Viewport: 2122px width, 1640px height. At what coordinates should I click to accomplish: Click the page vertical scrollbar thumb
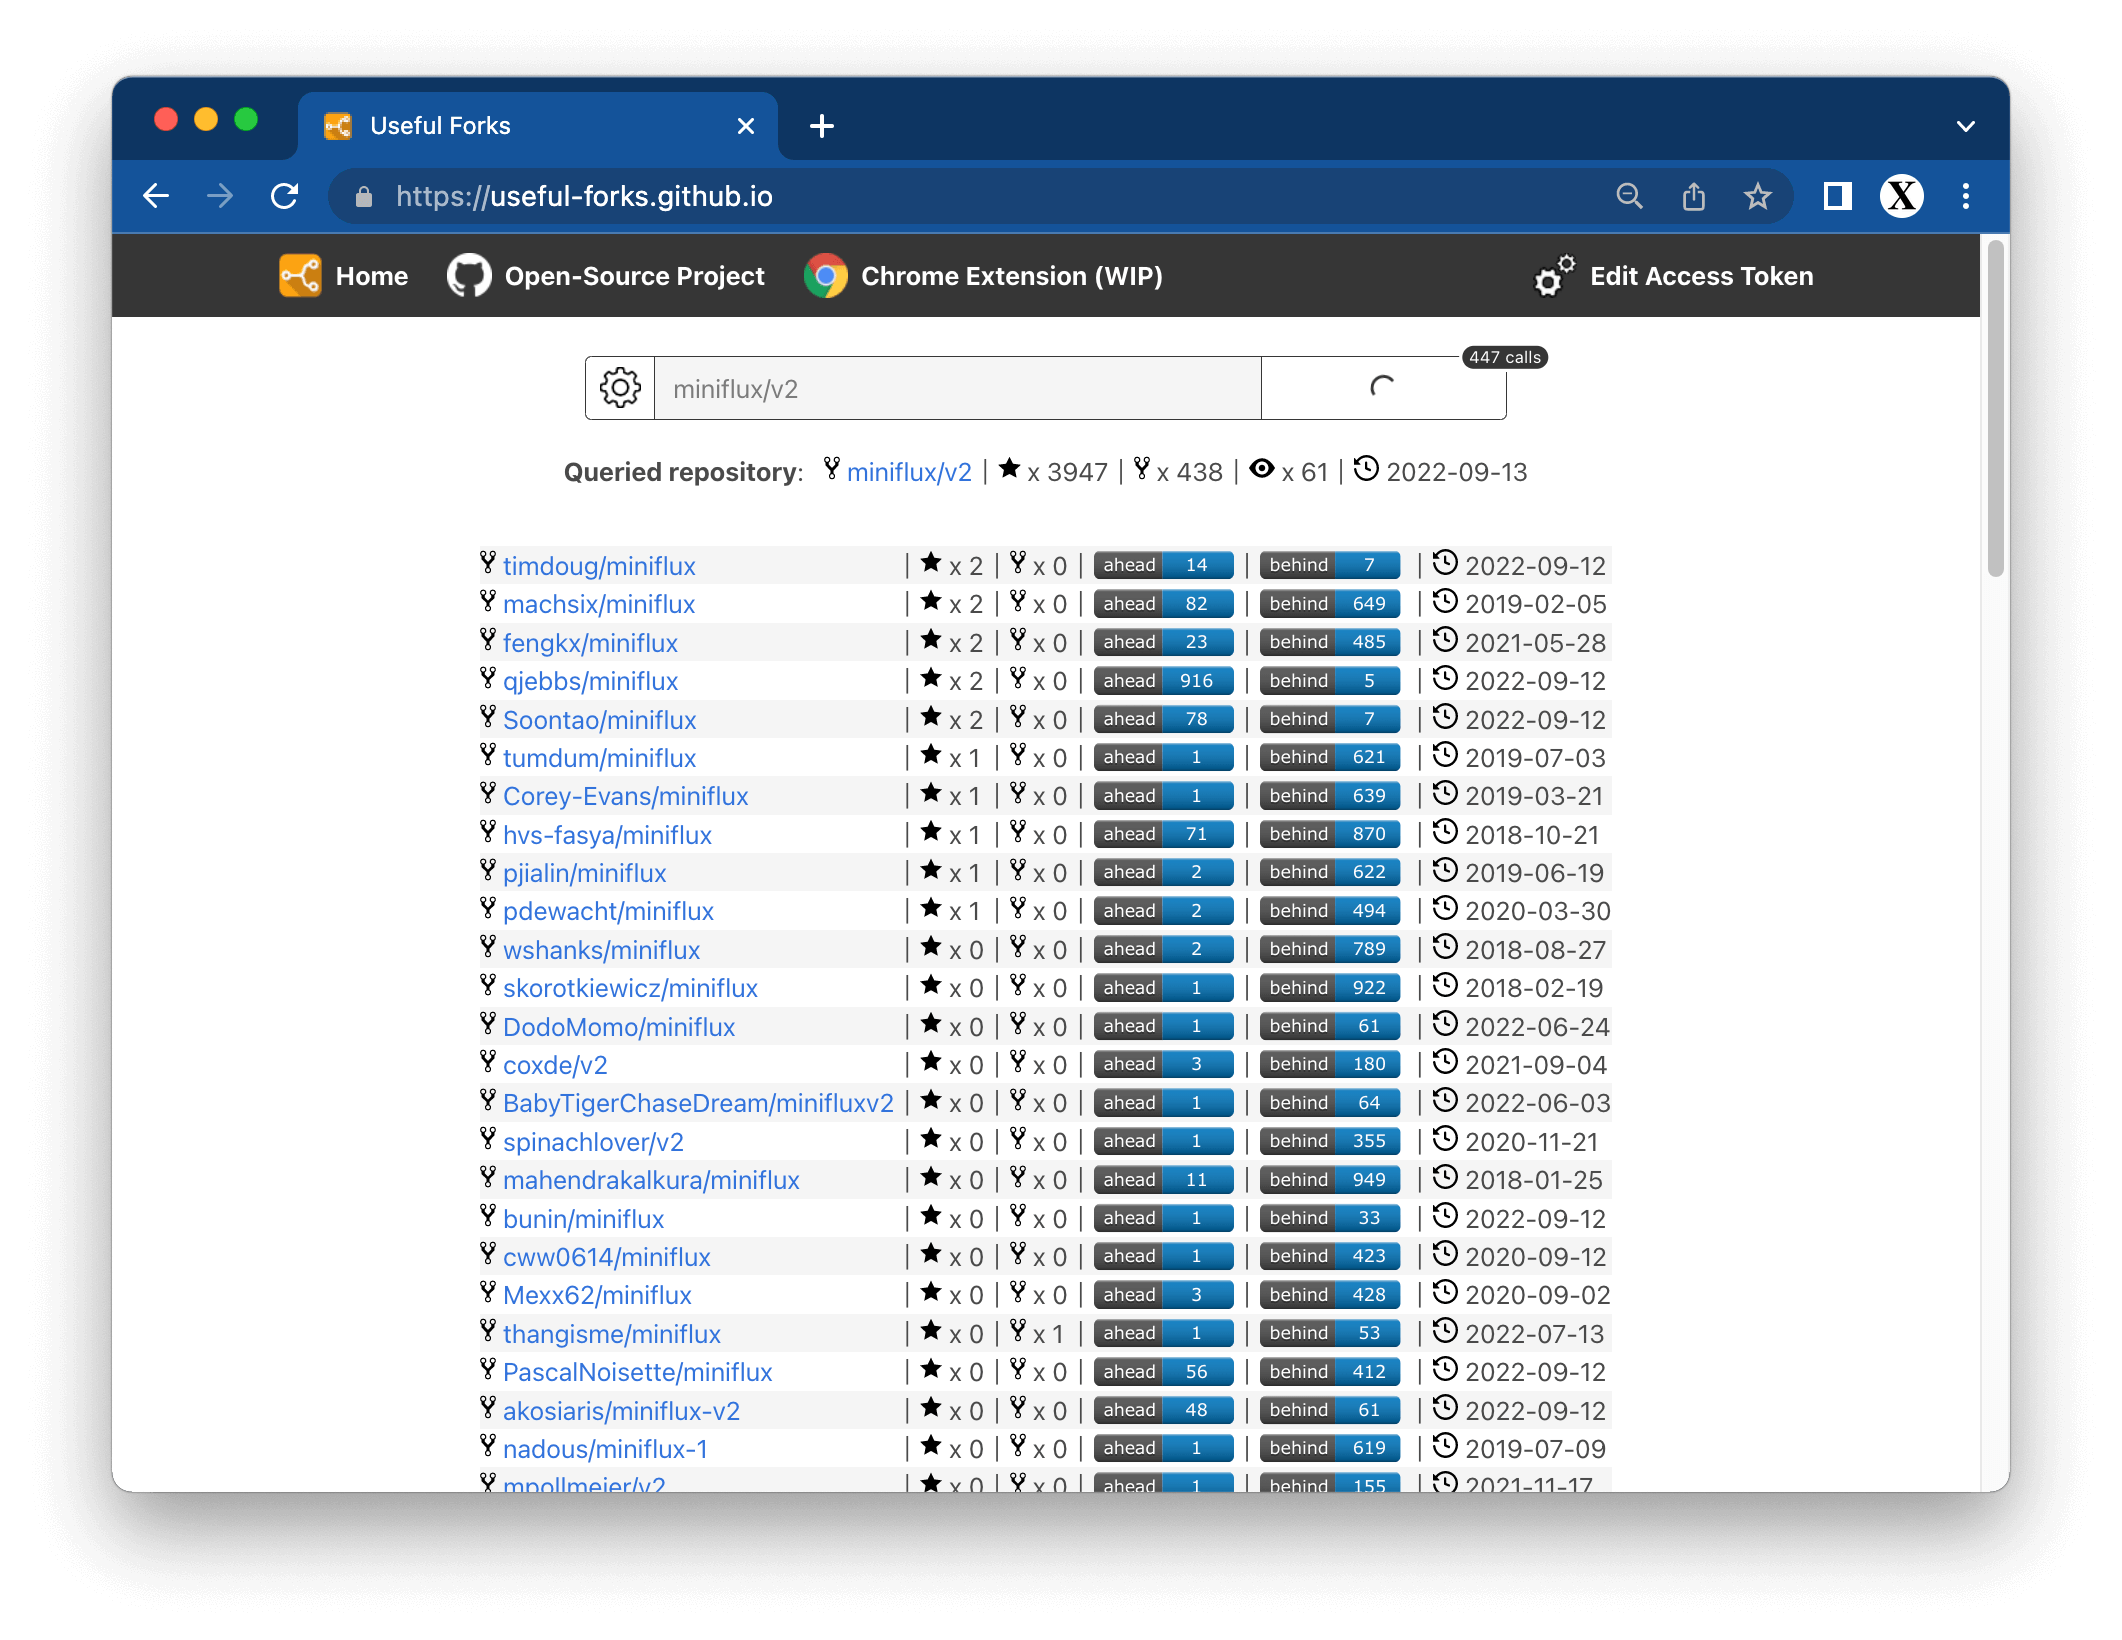(x=1994, y=410)
